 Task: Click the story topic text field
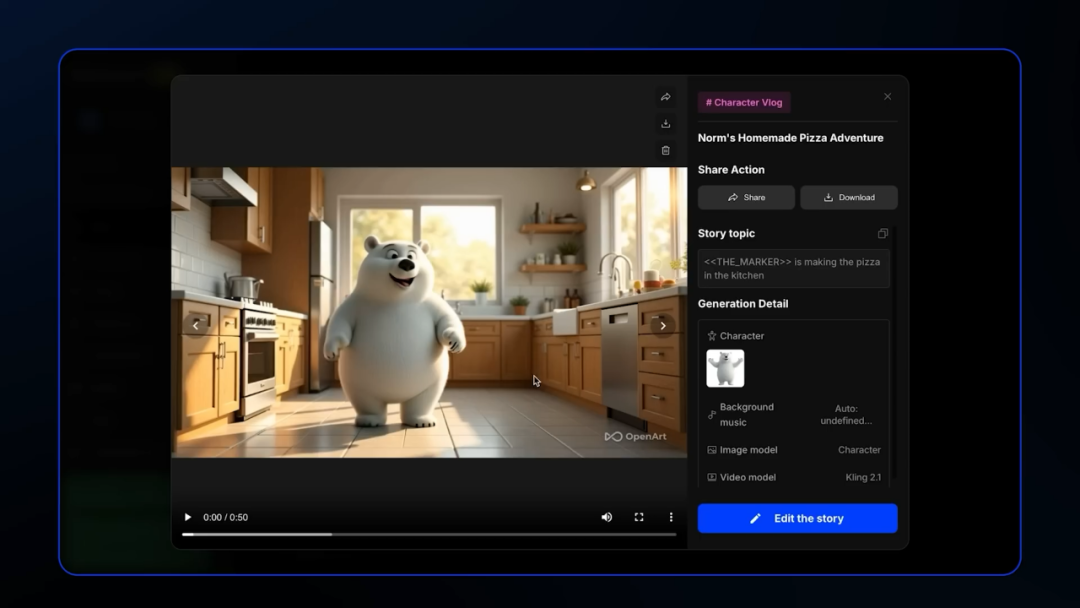pyautogui.click(x=793, y=269)
